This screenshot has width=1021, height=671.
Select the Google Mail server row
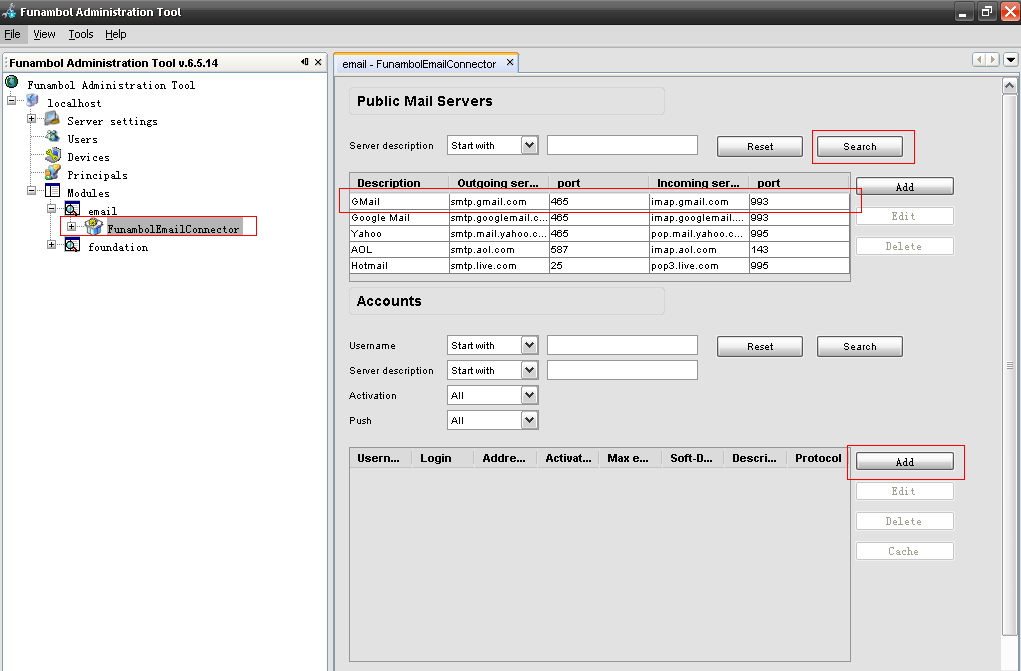pos(600,218)
